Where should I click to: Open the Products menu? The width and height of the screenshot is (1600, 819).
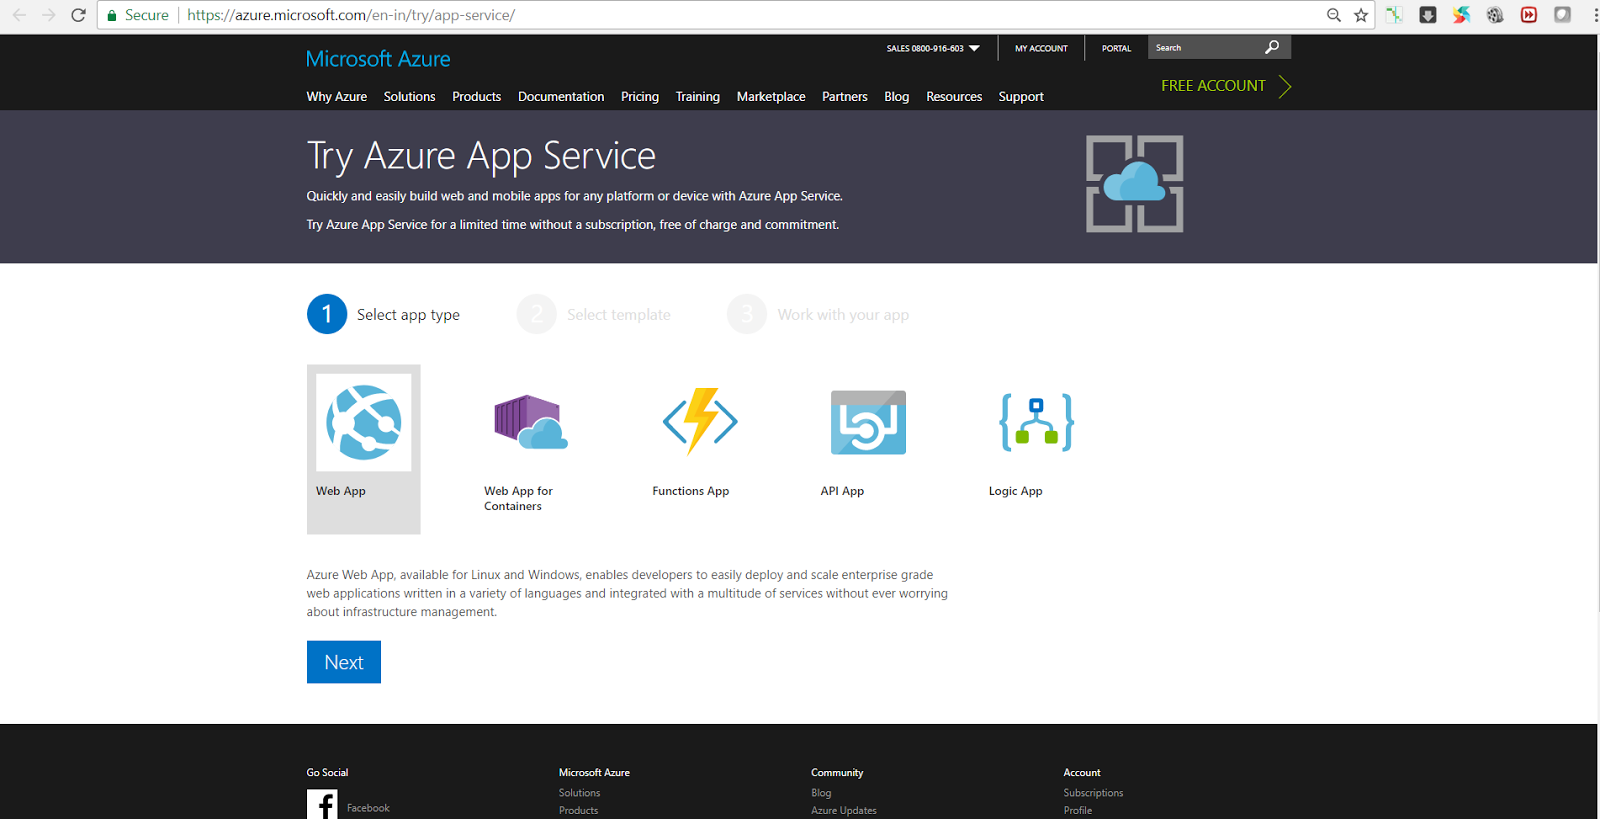(477, 97)
